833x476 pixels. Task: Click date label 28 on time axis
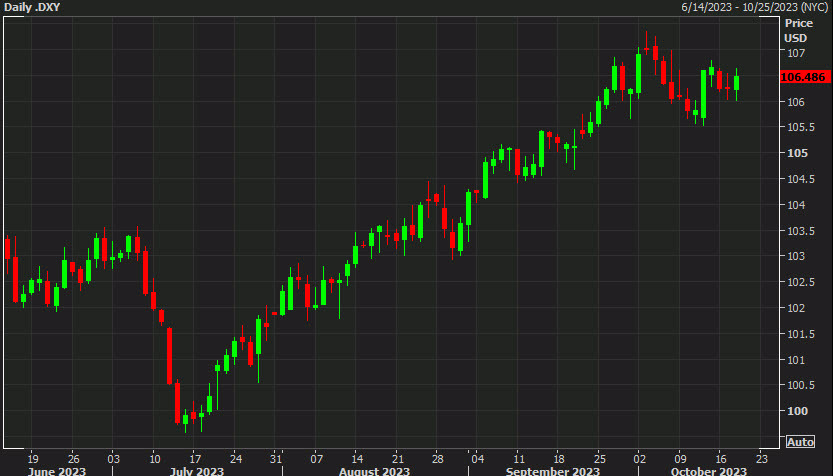[438, 459]
